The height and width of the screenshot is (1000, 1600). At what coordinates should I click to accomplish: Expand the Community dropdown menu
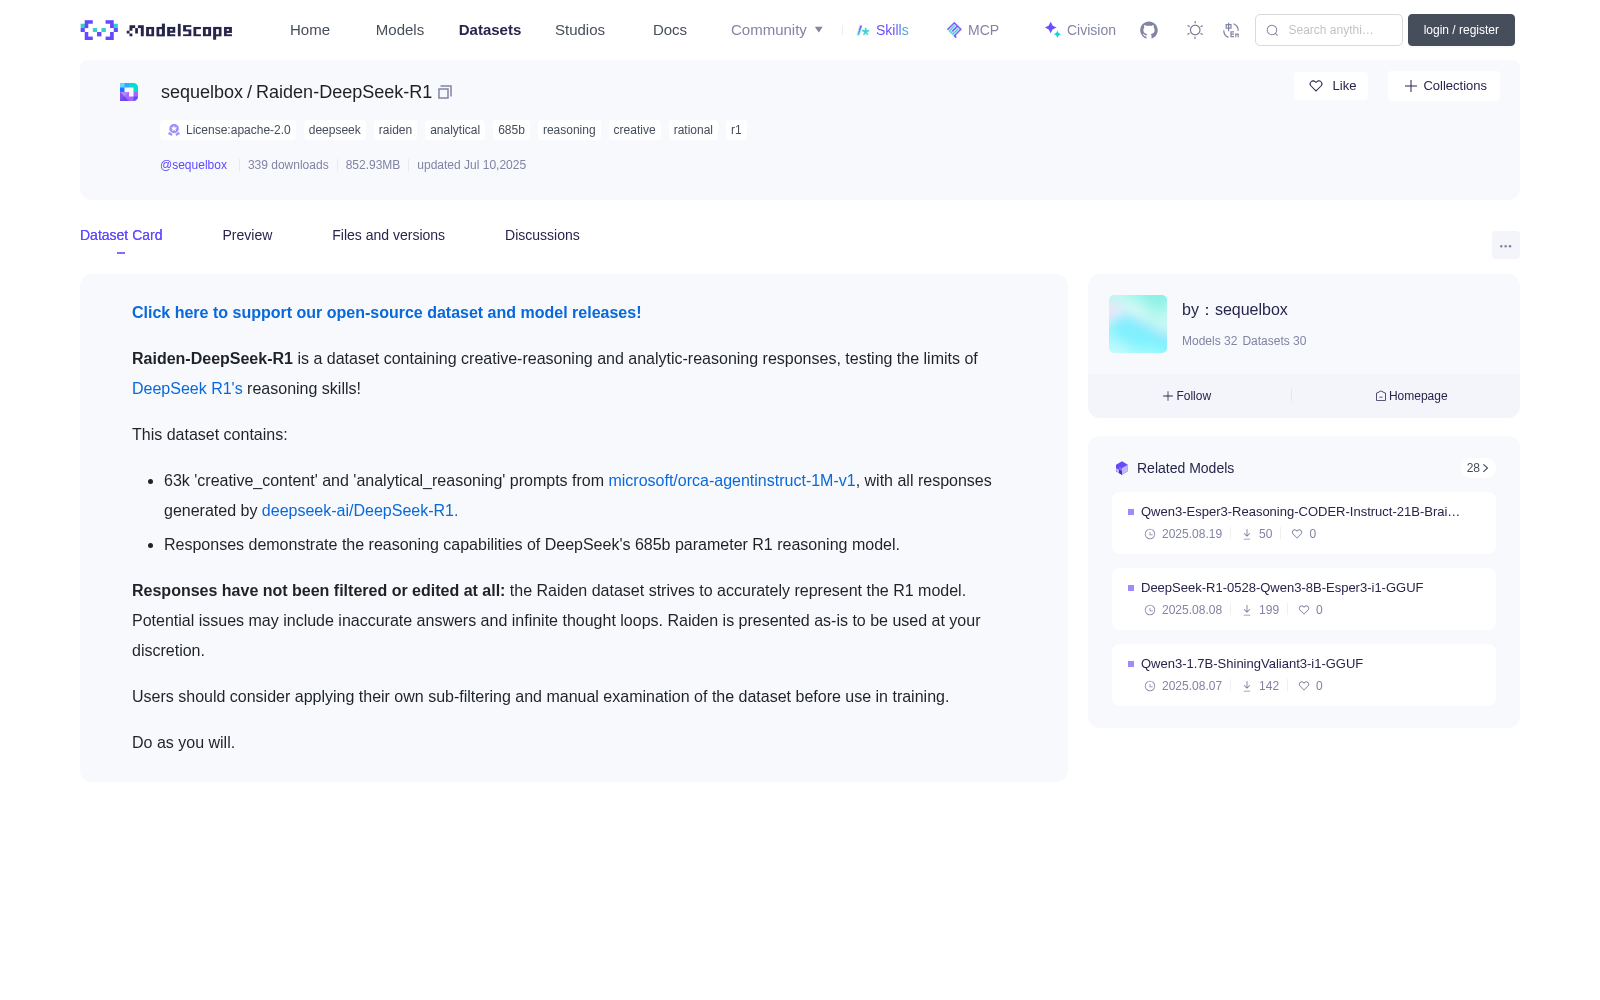[777, 30]
